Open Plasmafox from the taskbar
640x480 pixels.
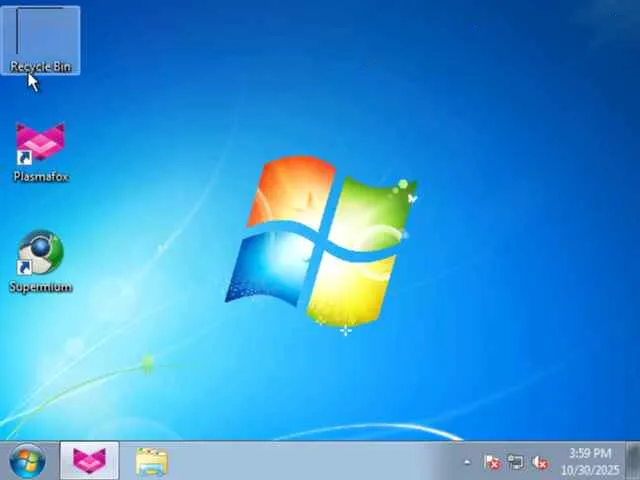[89, 461]
